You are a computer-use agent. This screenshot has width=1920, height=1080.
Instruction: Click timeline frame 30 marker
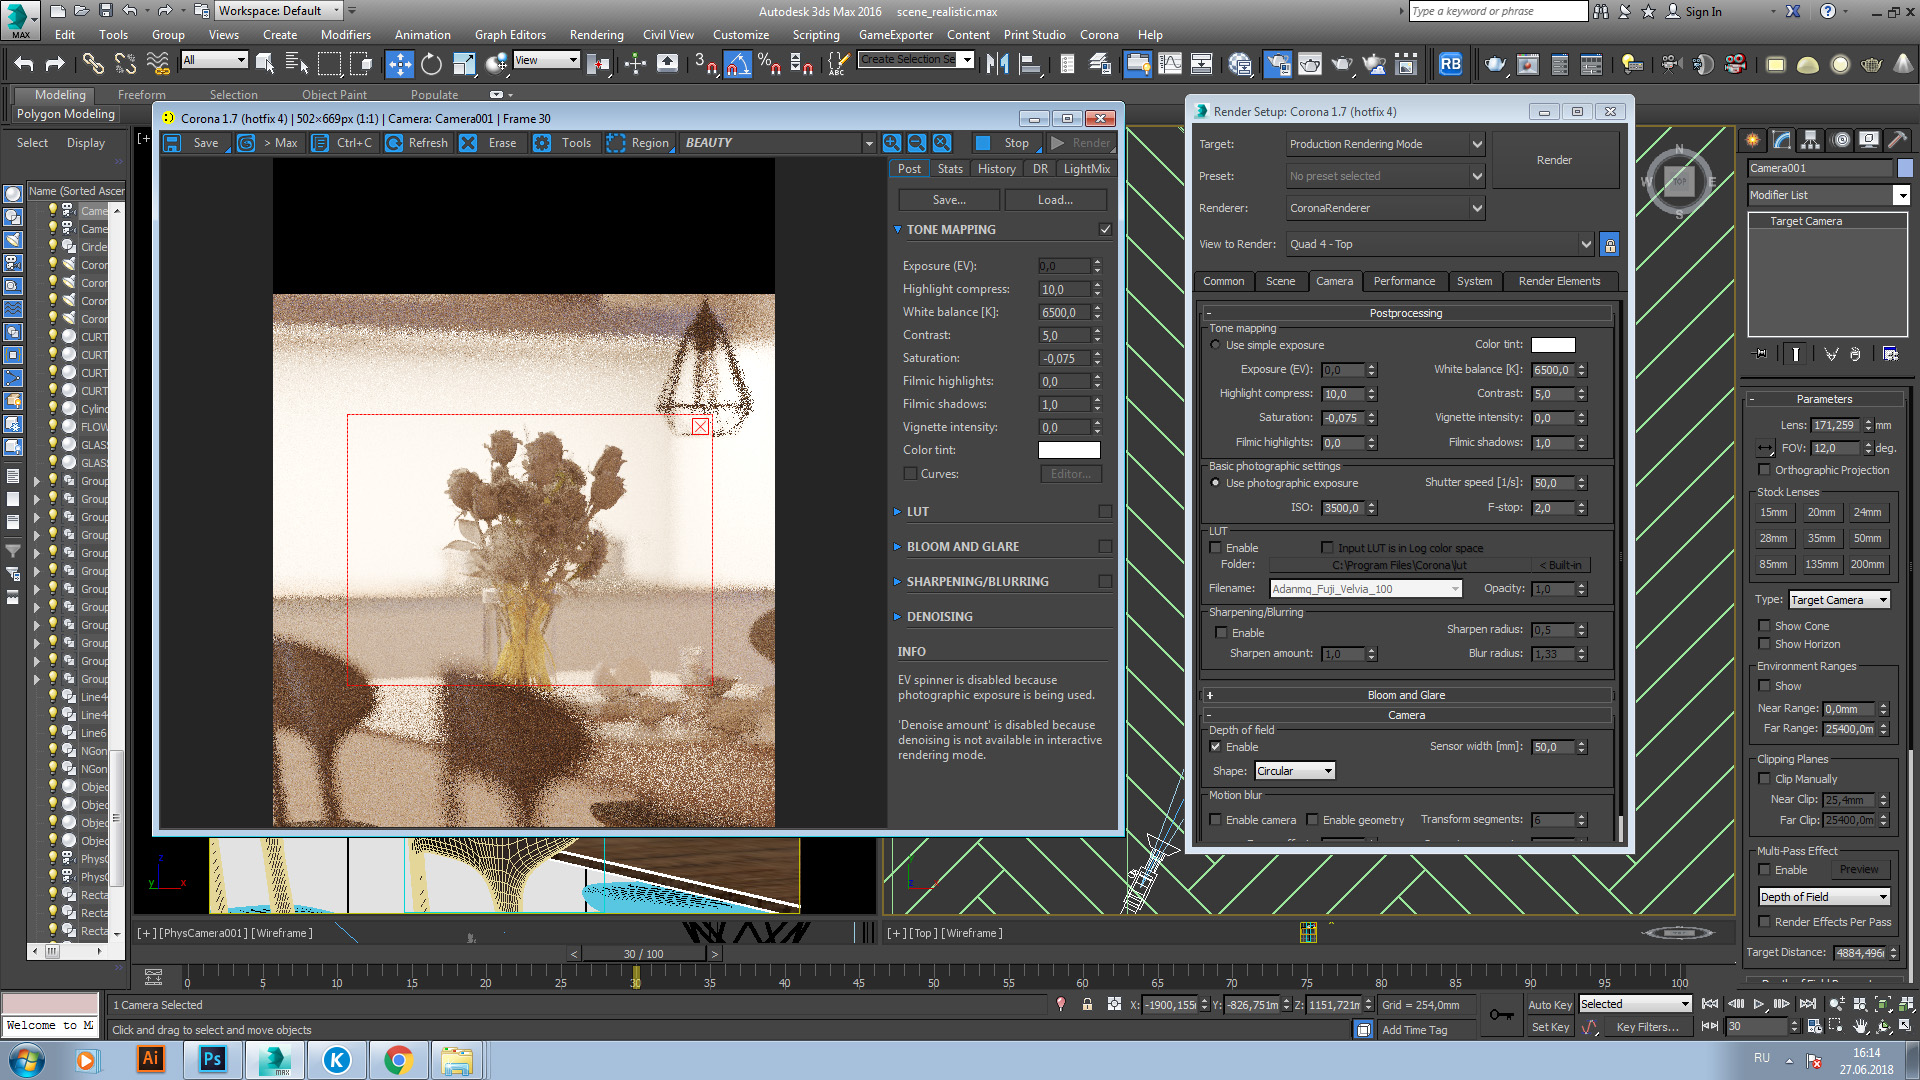(636, 981)
